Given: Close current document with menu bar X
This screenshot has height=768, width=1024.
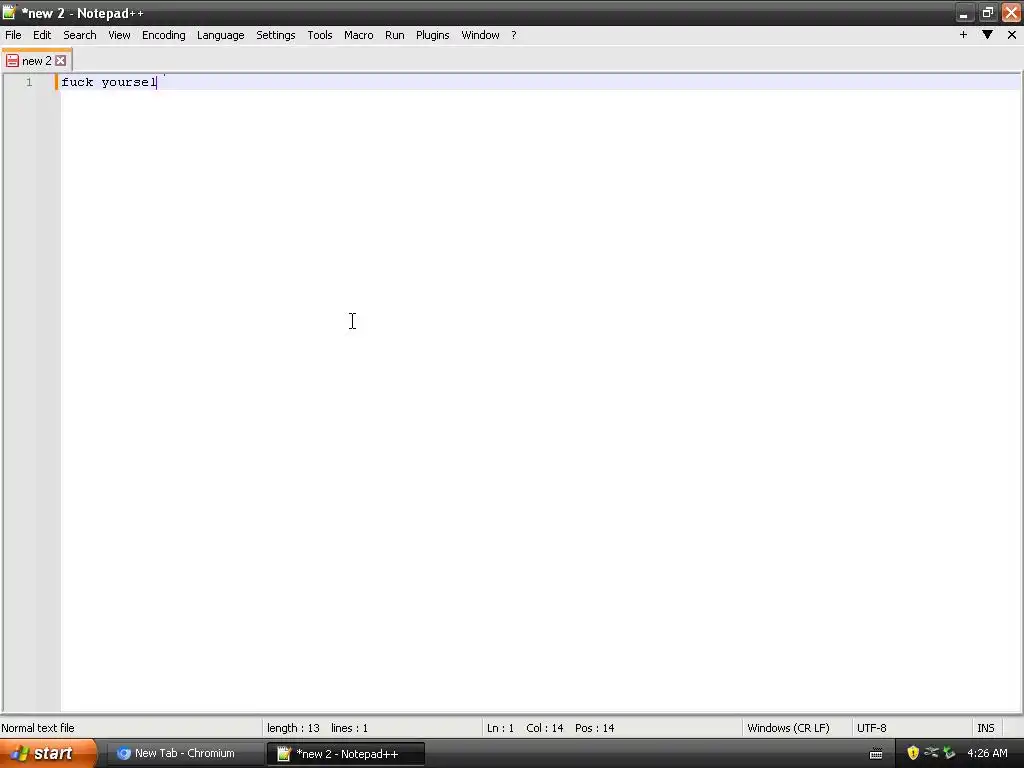Looking at the screenshot, I should (x=1012, y=35).
